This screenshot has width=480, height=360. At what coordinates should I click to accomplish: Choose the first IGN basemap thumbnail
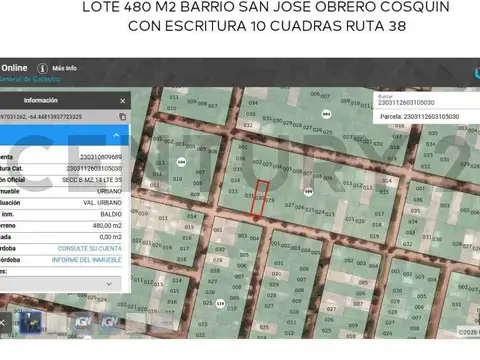pos(83,322)
